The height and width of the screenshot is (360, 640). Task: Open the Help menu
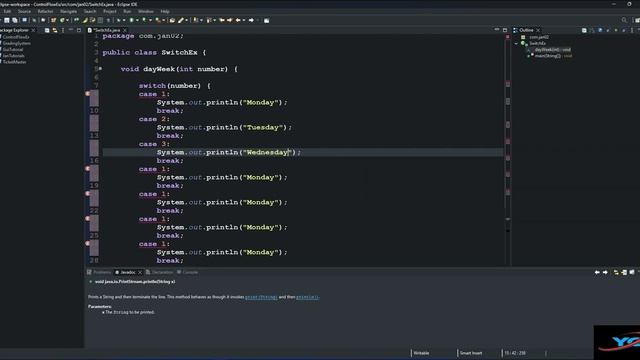point(165,11)
